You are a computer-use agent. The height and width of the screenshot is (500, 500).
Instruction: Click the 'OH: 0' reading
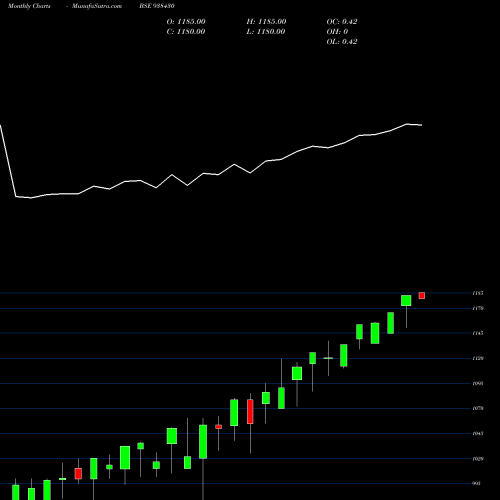click(x=337, y=32)
